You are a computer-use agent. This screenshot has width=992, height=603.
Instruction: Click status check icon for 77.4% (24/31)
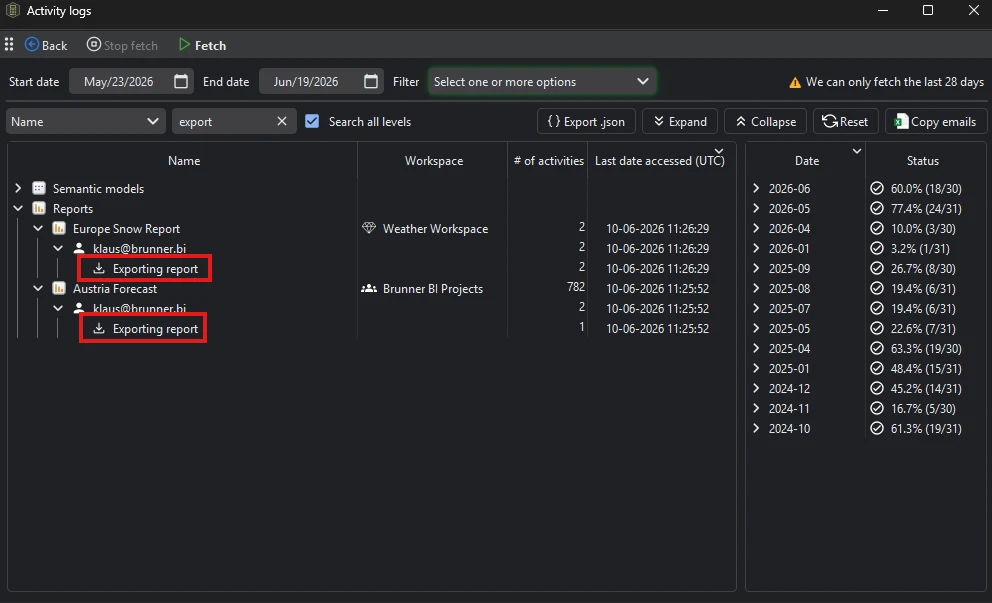[x=877, y=208]
